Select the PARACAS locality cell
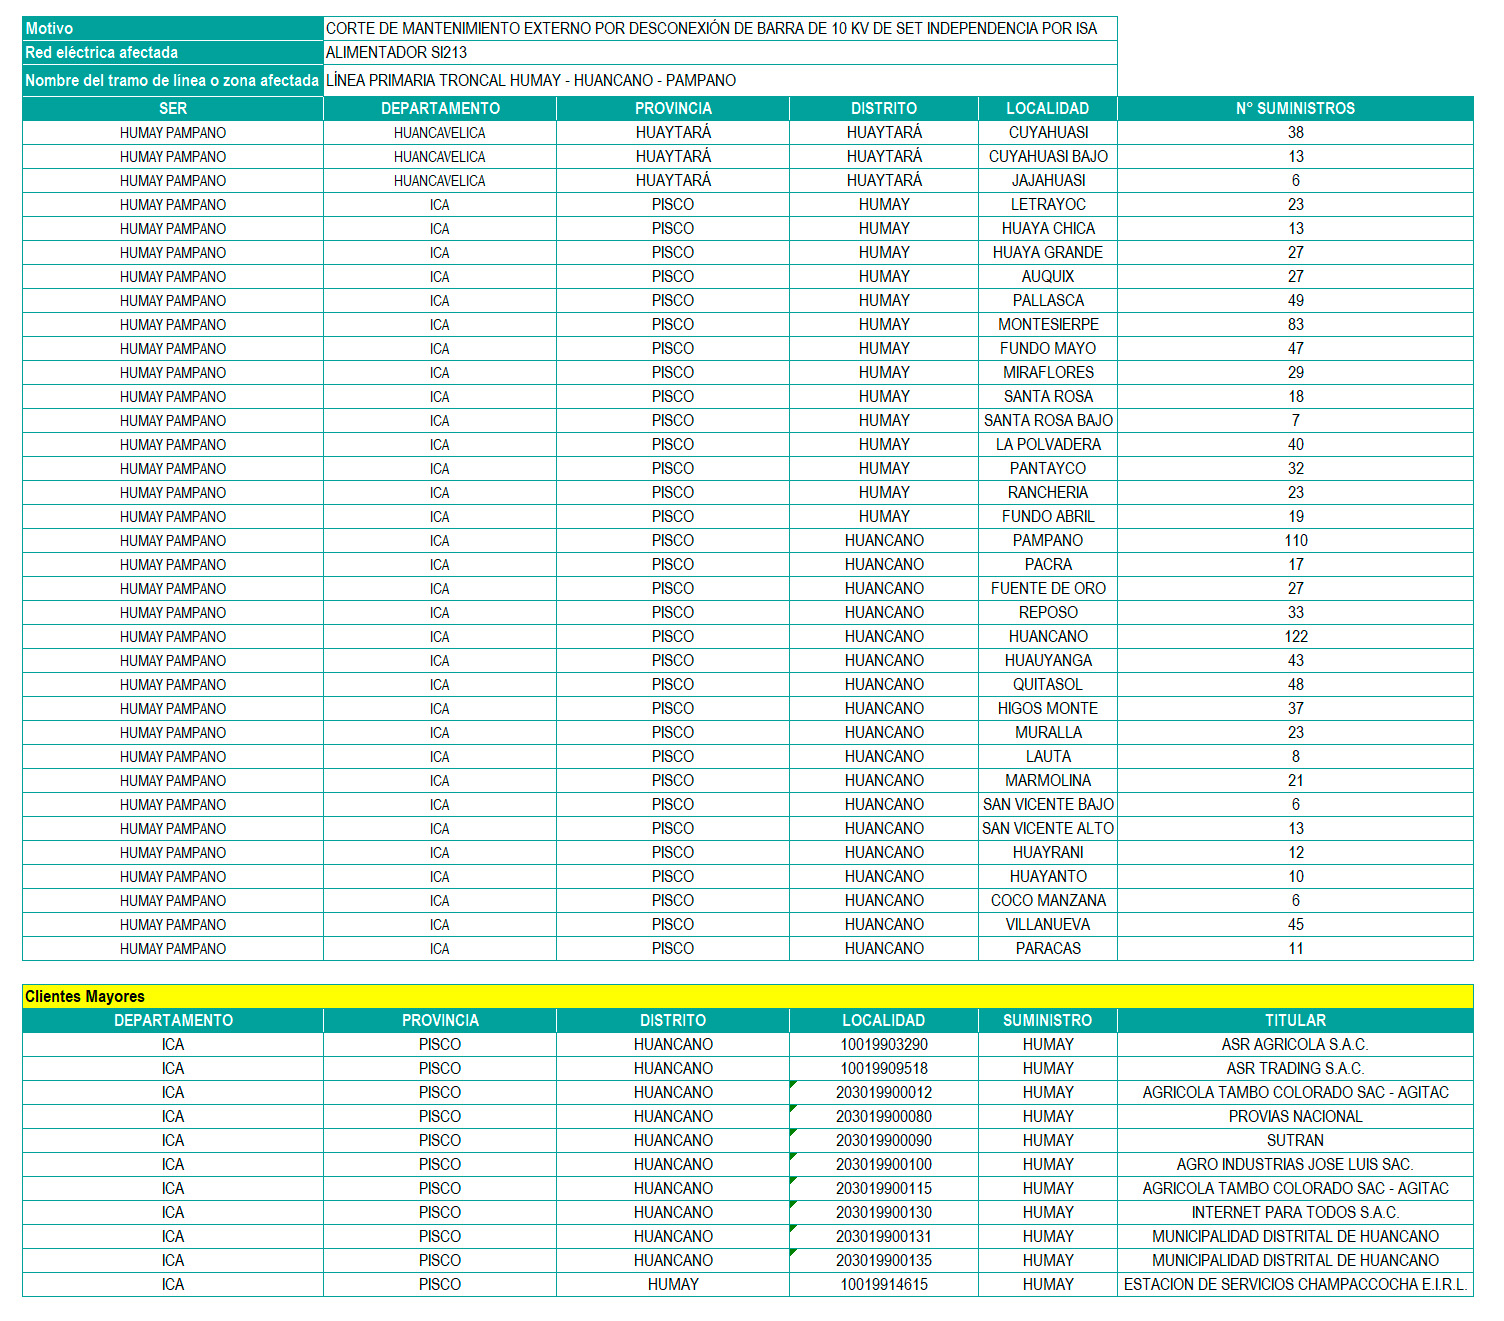 tap(1048, 949)
